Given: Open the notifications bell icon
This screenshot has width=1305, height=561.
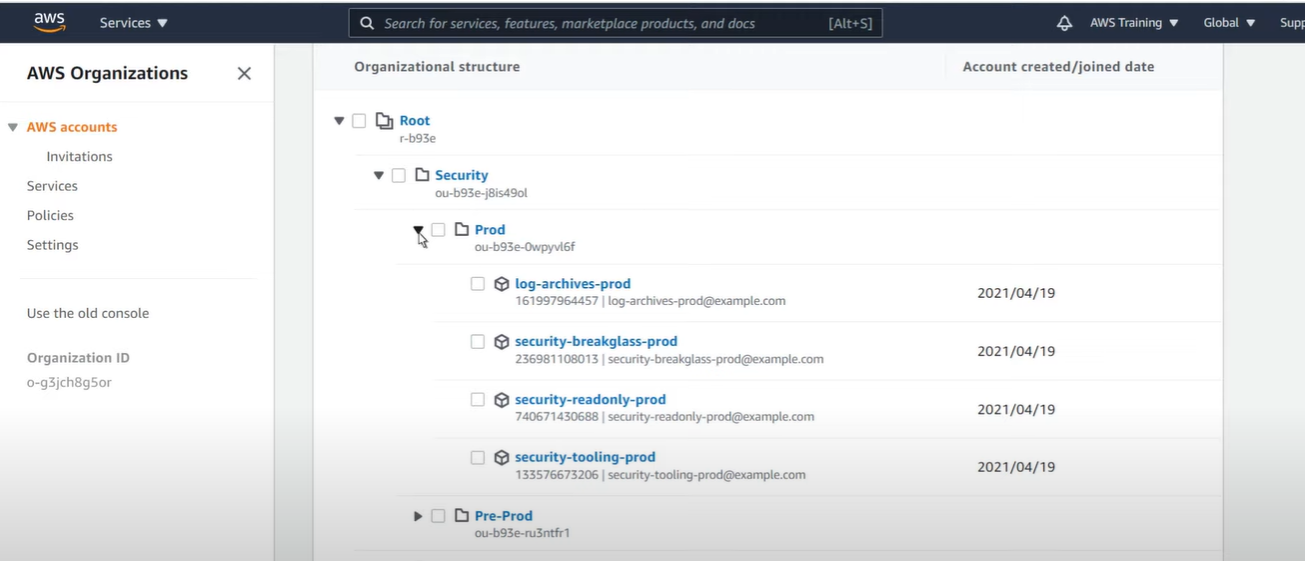Looking at the screenshot, I should (x=1064, y=23).
